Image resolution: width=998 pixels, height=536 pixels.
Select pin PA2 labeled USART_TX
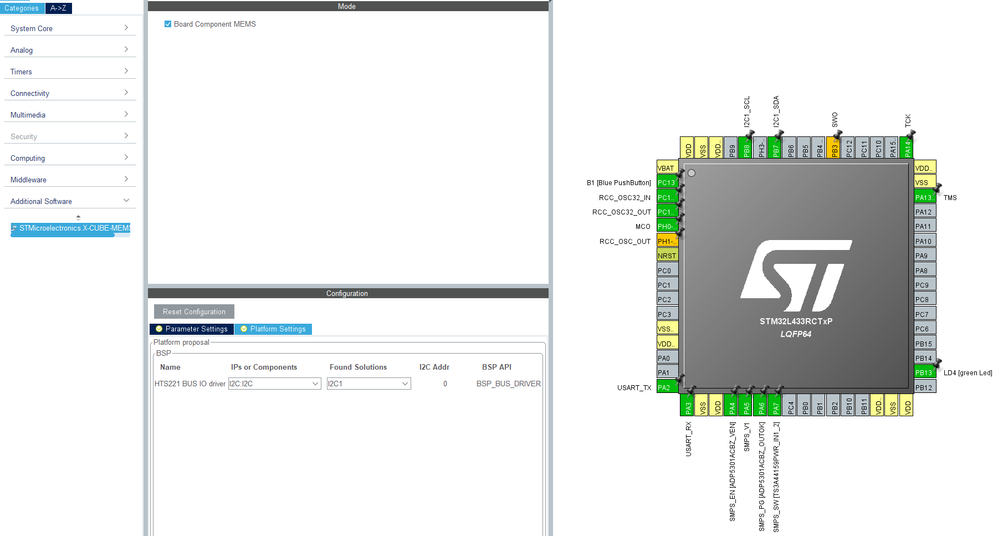(668, 388)
